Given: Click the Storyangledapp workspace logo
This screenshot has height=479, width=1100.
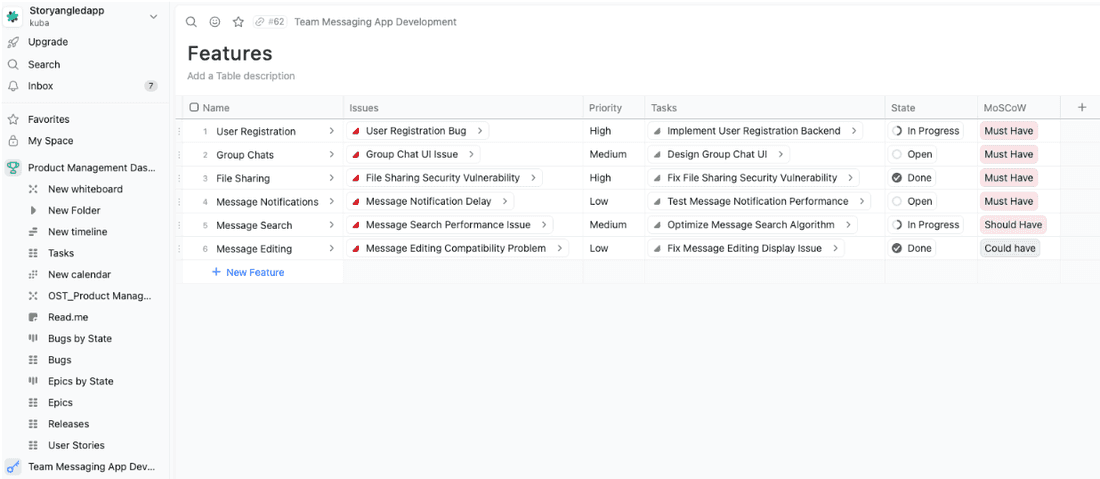Looking at the screenshot, I should (x=13, y=16).
